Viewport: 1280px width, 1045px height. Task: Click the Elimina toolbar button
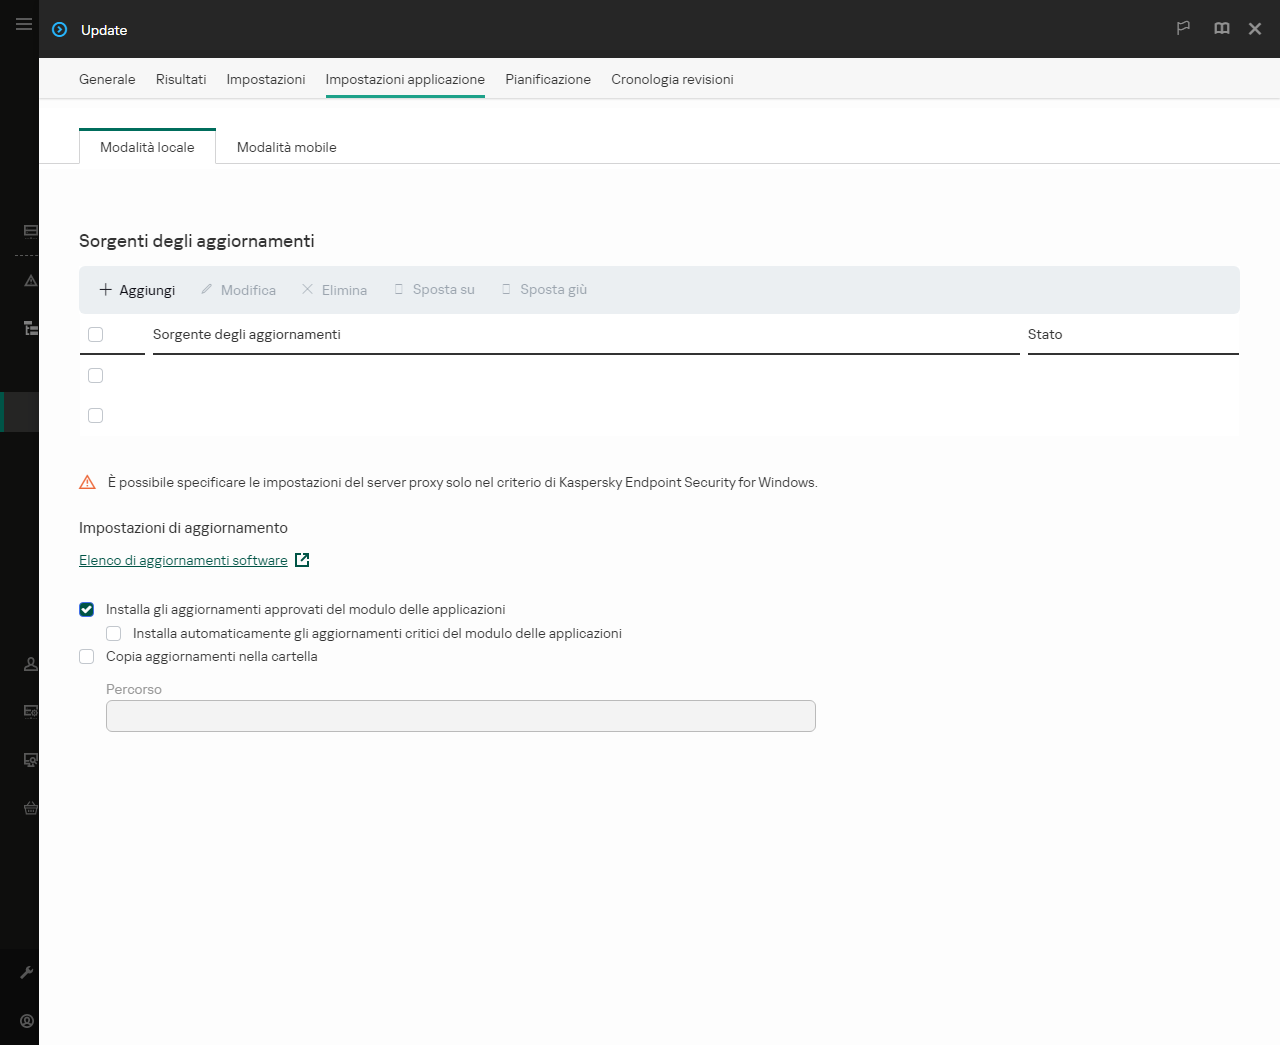tap(334, 290)
